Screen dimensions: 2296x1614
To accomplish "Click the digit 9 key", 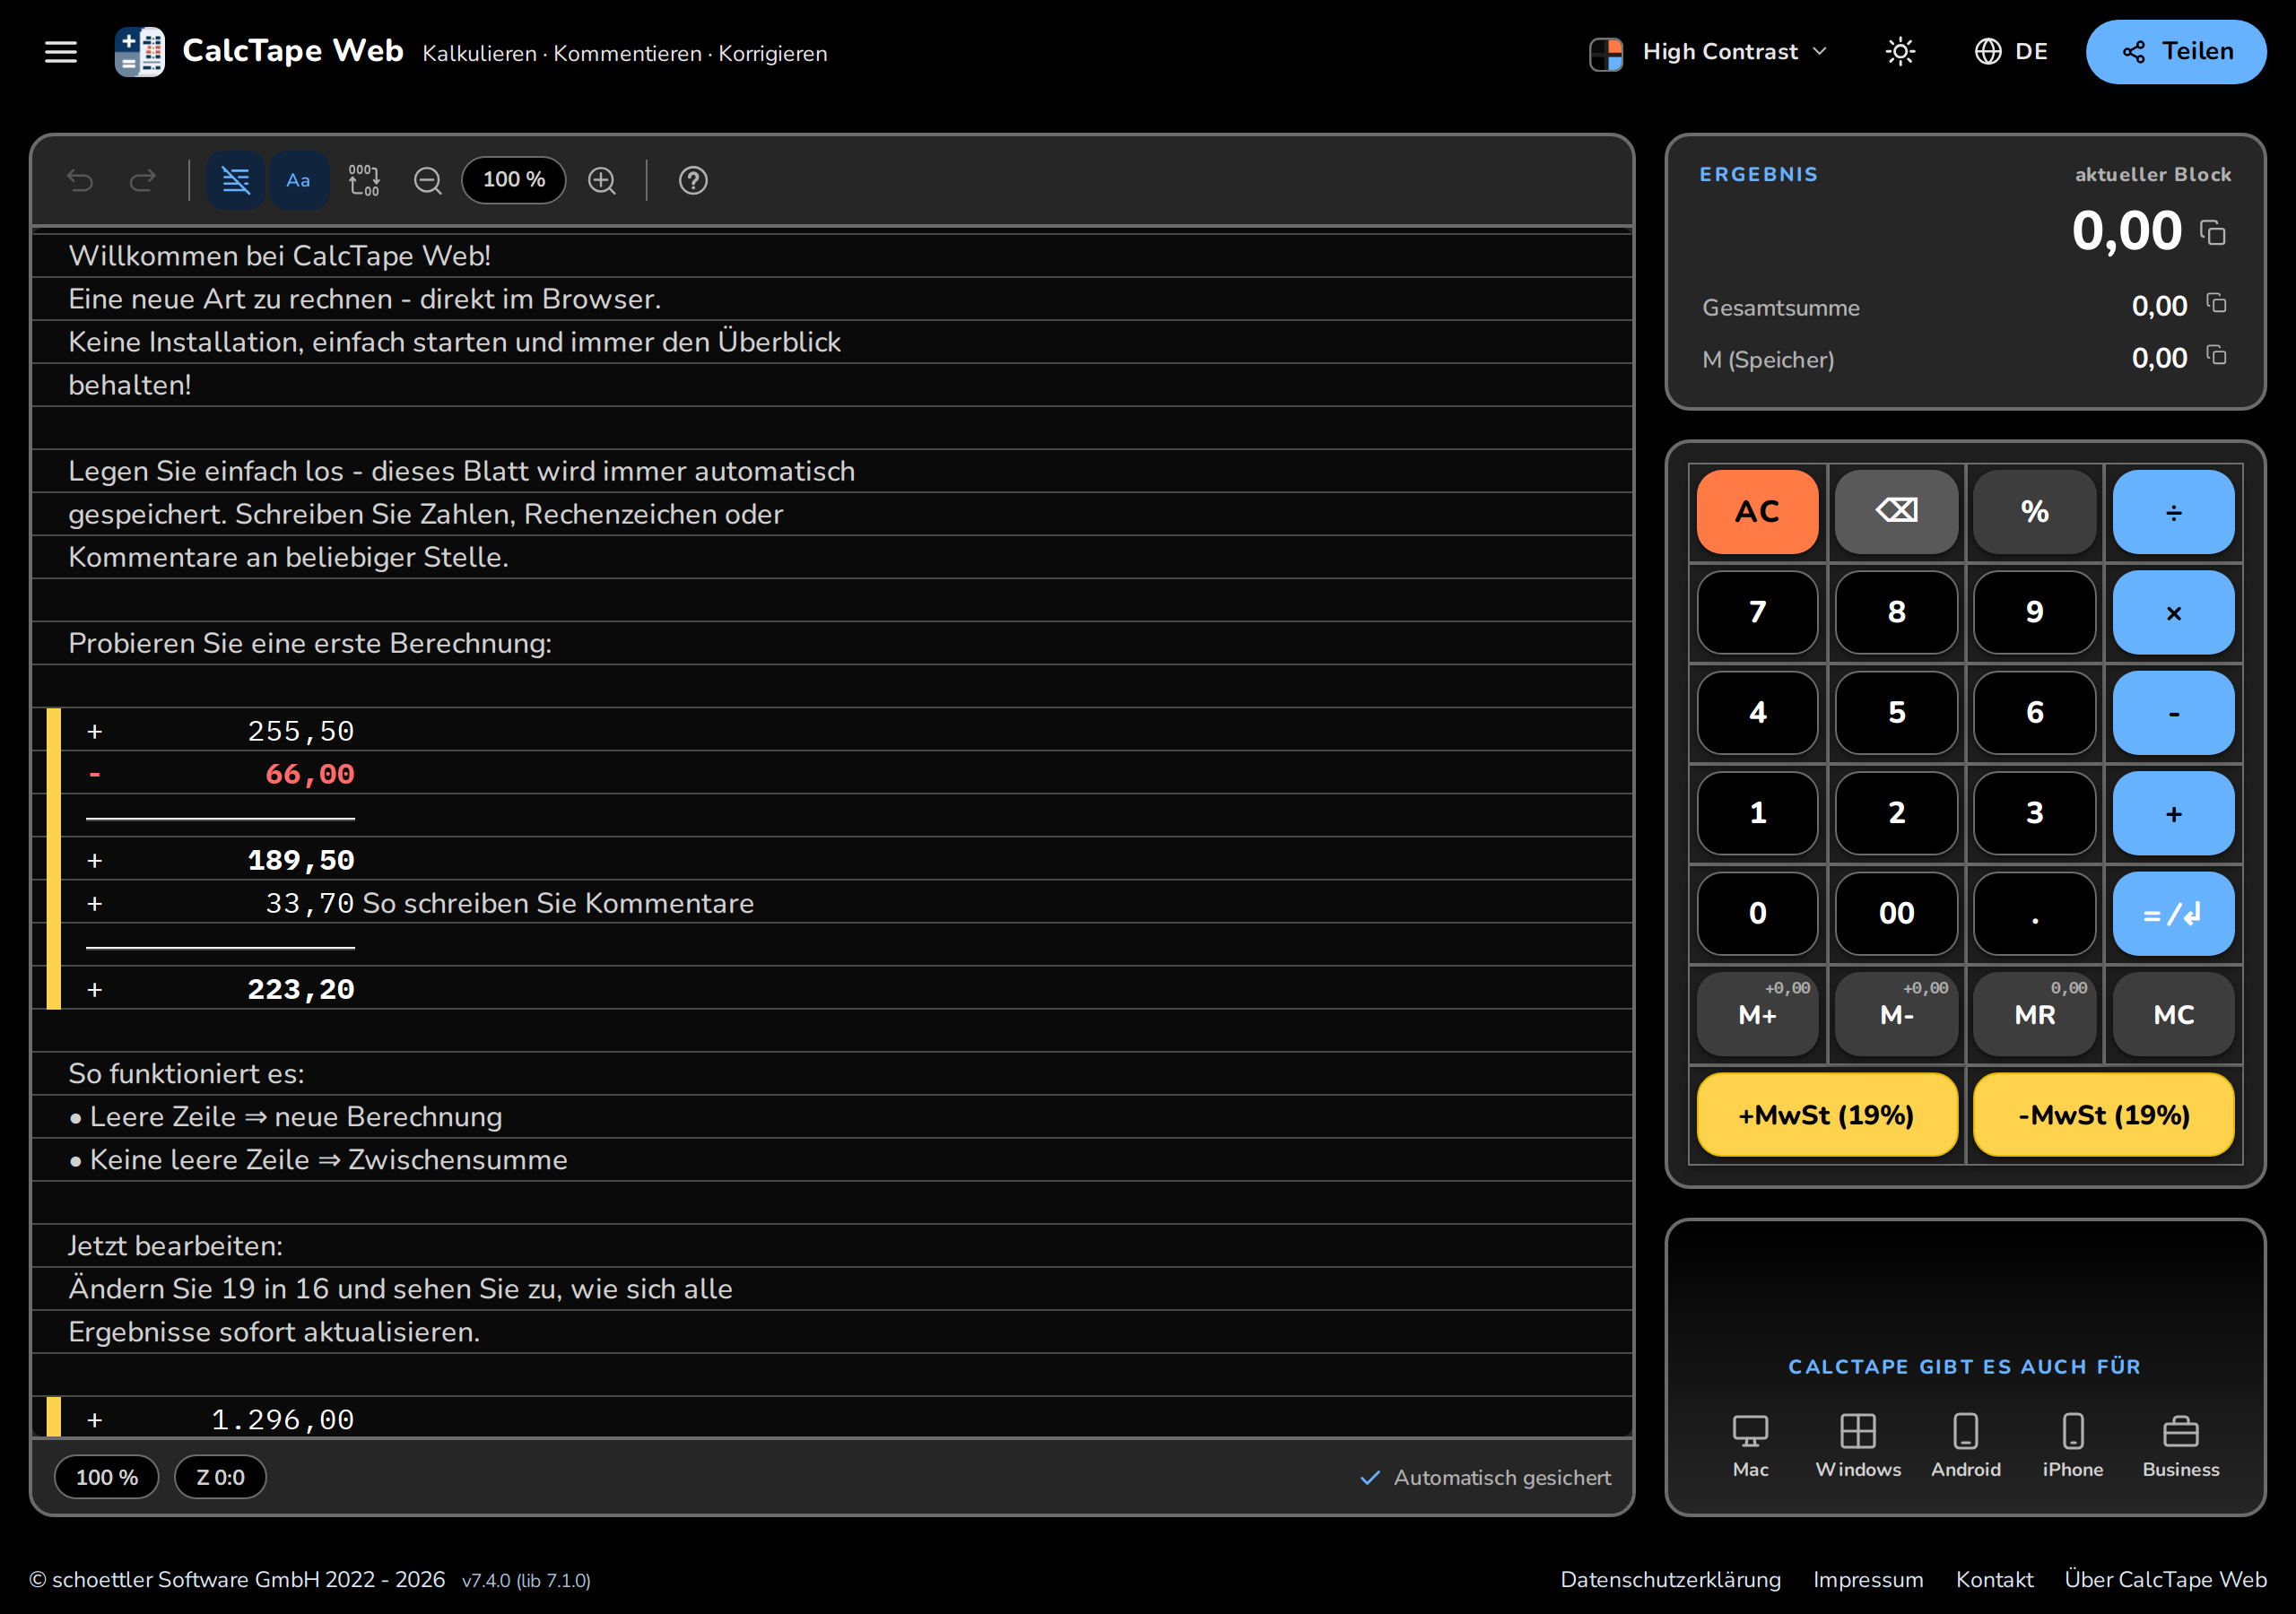I will (x=2035, y=612).
